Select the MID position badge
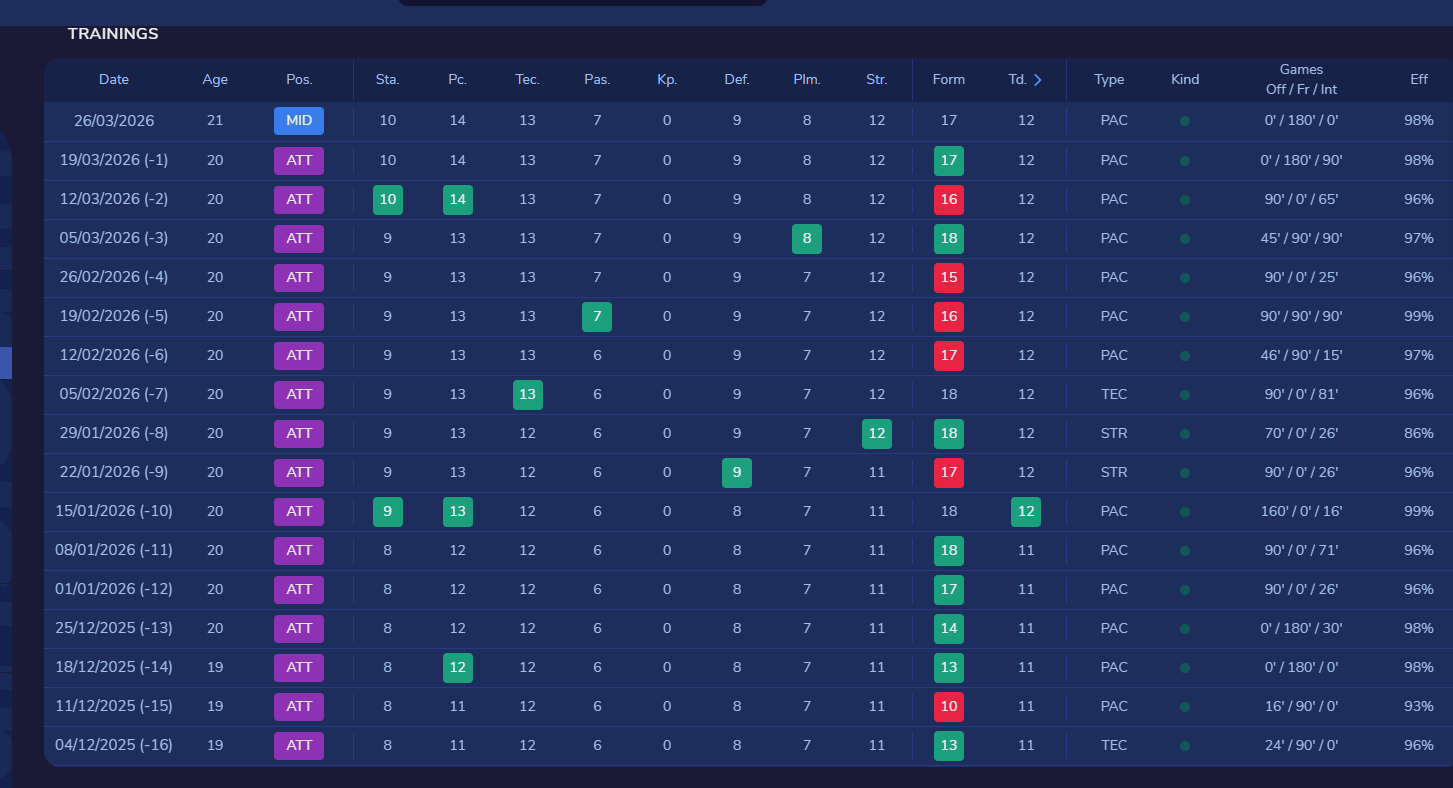The image size is (1453, 788). click(299, 121)
